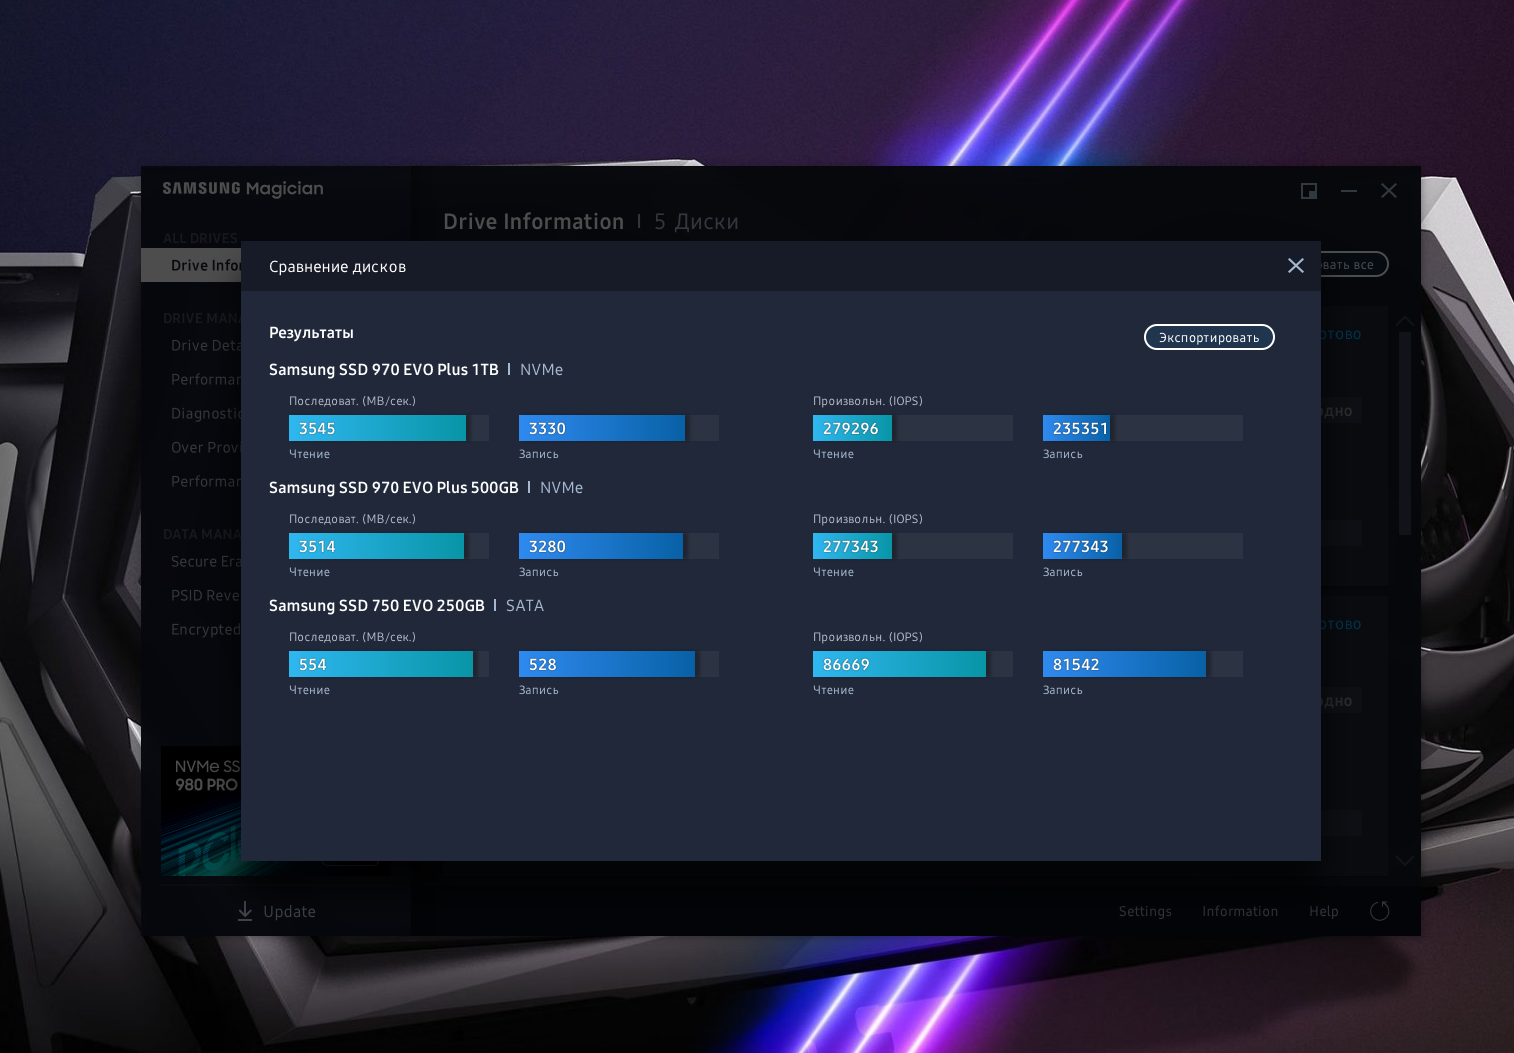Click the NVMe SSD 980 PRO banner
The image size is (1514, 1053).
click(x=201, y=811)
